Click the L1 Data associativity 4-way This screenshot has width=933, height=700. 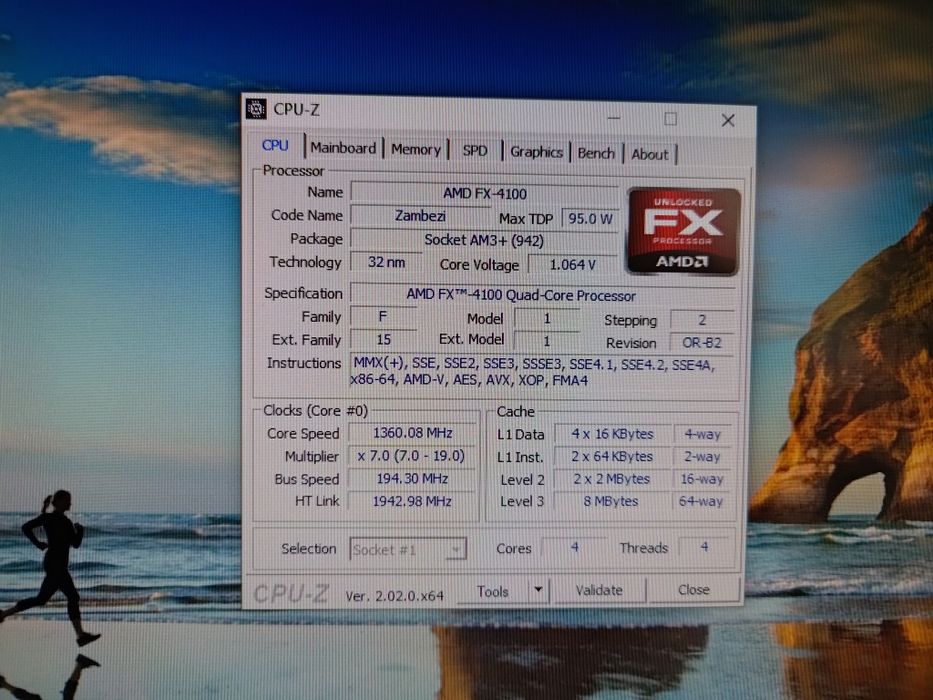coord(702,434)
